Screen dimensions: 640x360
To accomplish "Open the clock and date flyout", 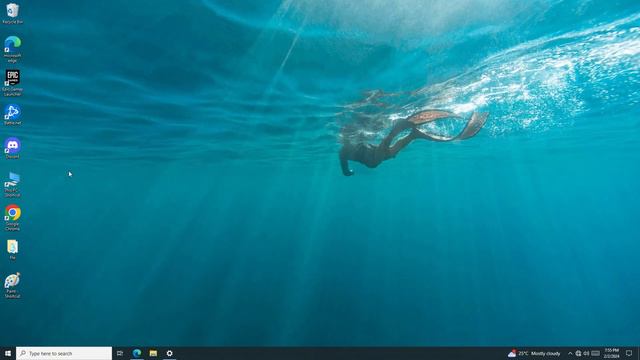I will click(x=611, y=353).
